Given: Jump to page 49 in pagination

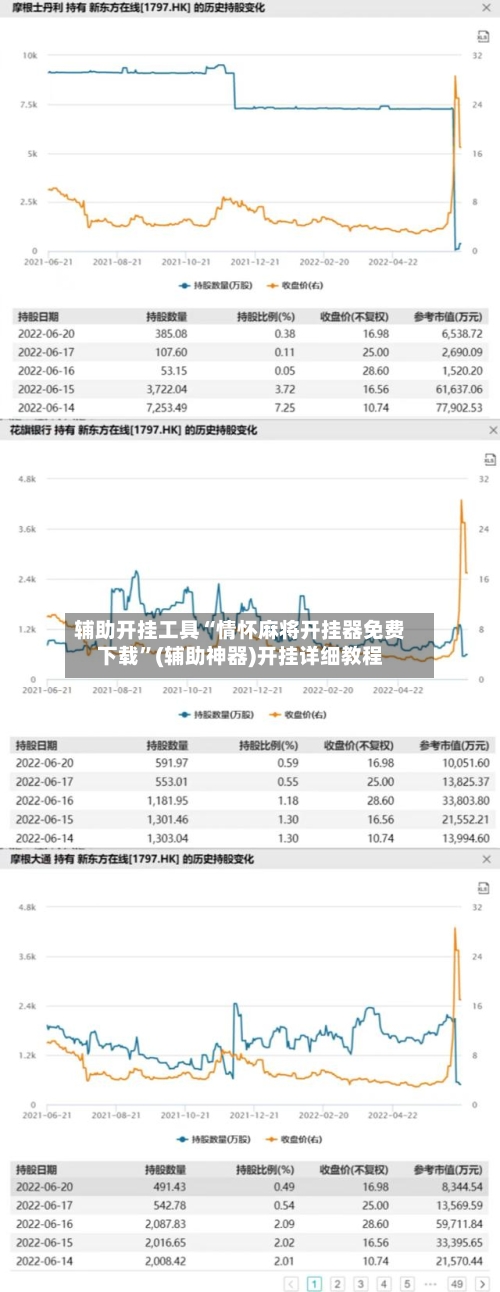Looking at the screenshot, I should (x=458, y=1283).
